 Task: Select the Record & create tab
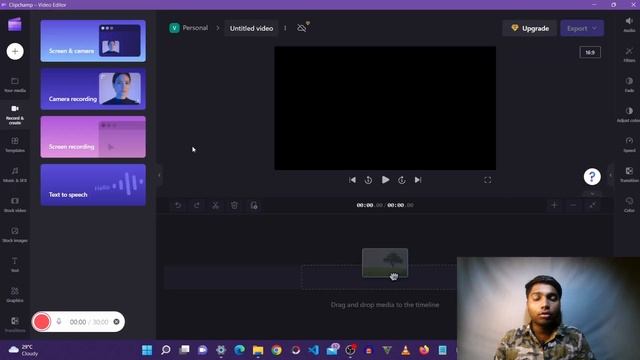pyautogui.click(x=15, y=115)
